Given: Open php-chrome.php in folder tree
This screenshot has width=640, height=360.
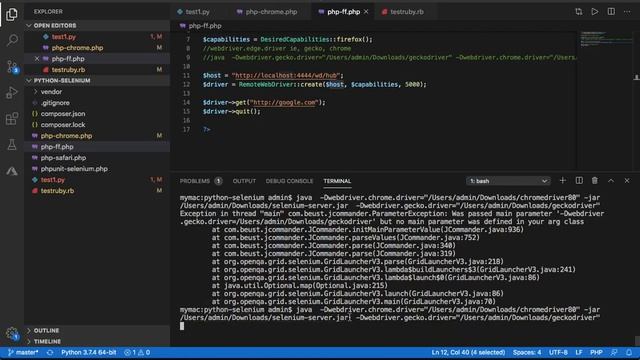Looking at the screenshot, I should pos(97,136).
